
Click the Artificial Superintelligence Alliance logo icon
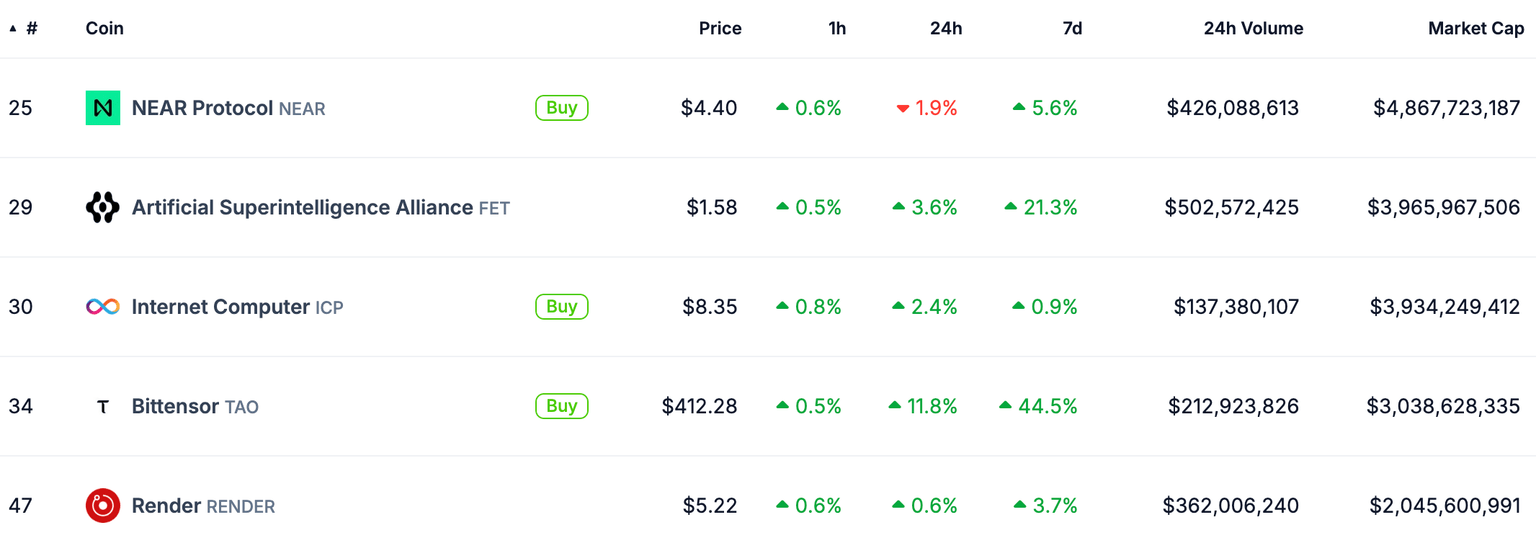(x=103, y=207)
